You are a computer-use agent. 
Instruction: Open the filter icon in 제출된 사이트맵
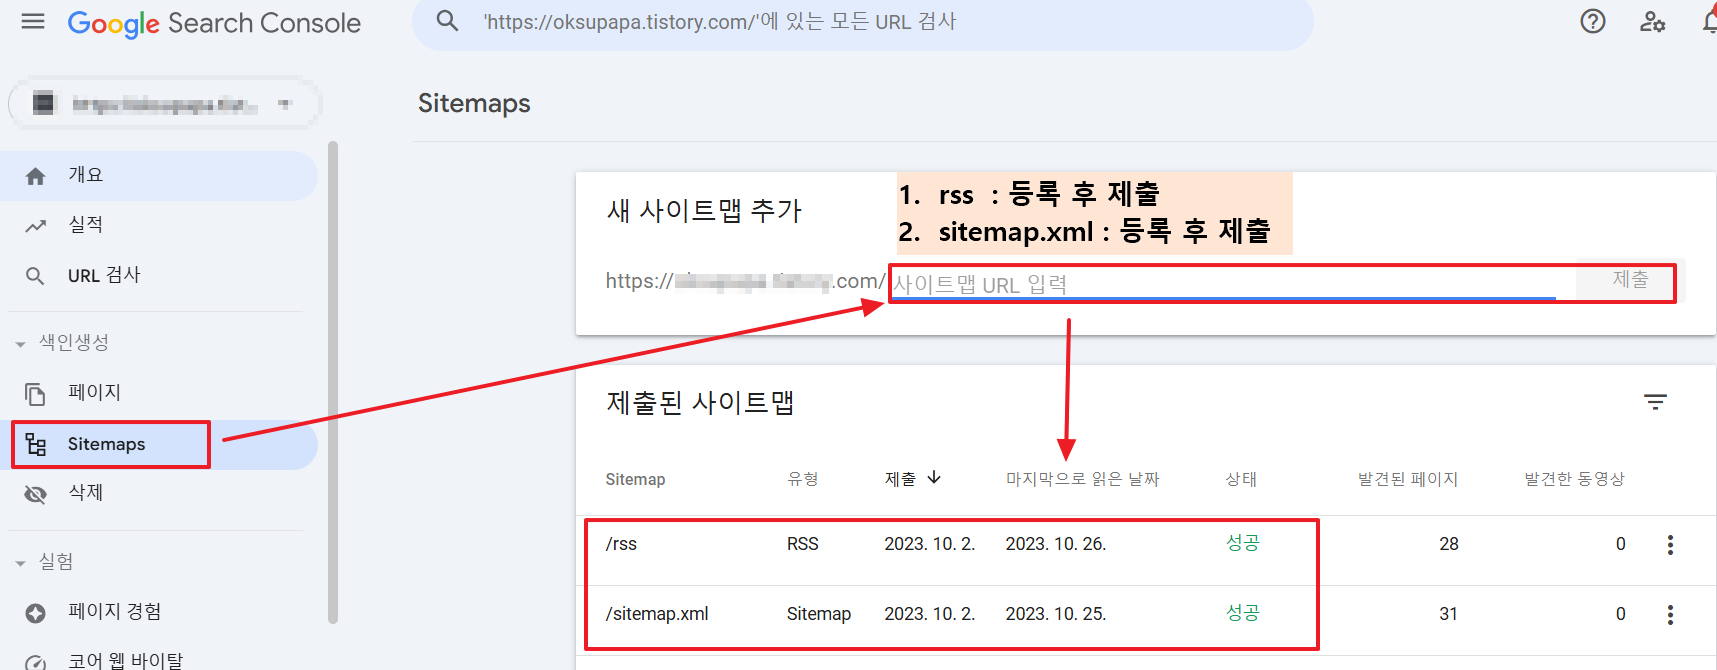[x=1655, y=402]
